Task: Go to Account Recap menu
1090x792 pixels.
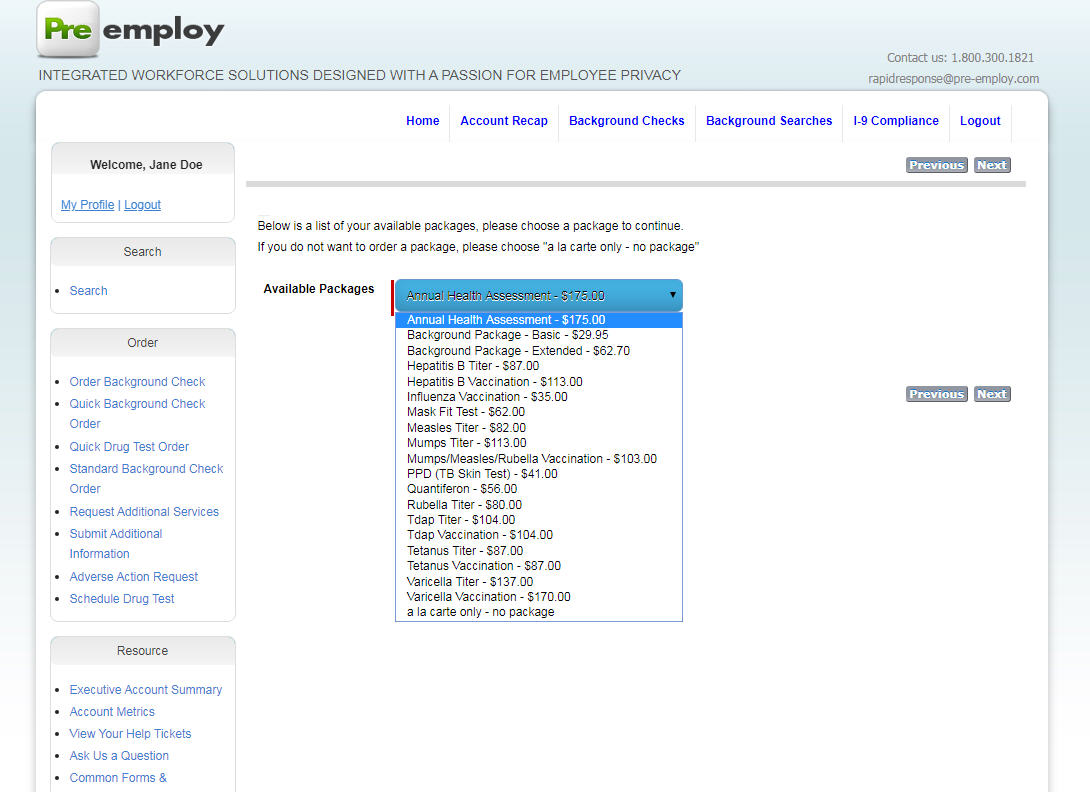Action: [x=503, y=121]
